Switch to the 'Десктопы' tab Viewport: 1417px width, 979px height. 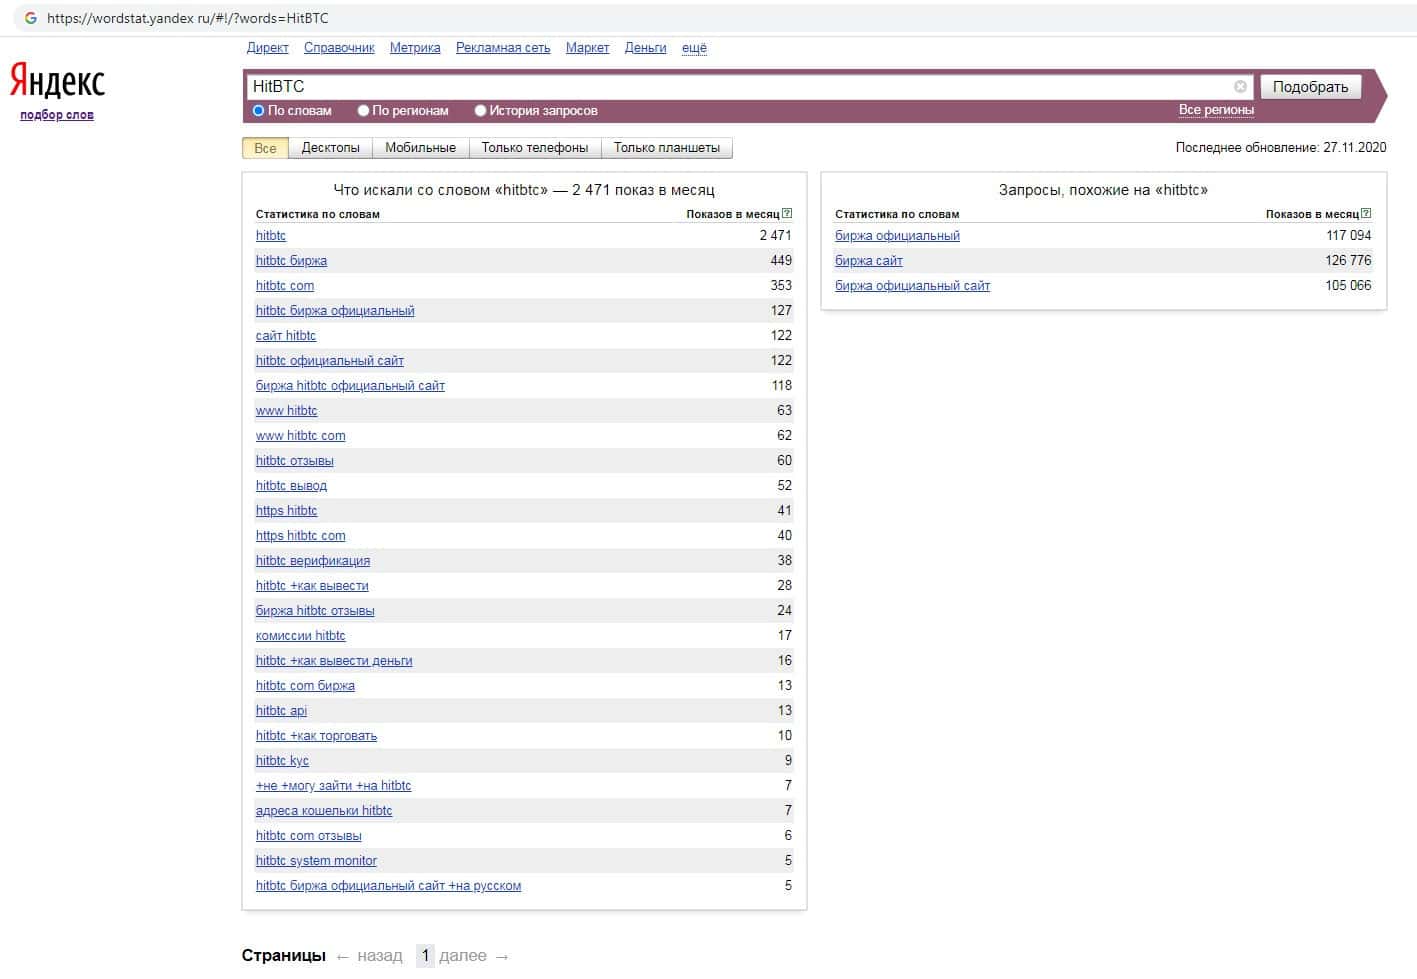330,148
